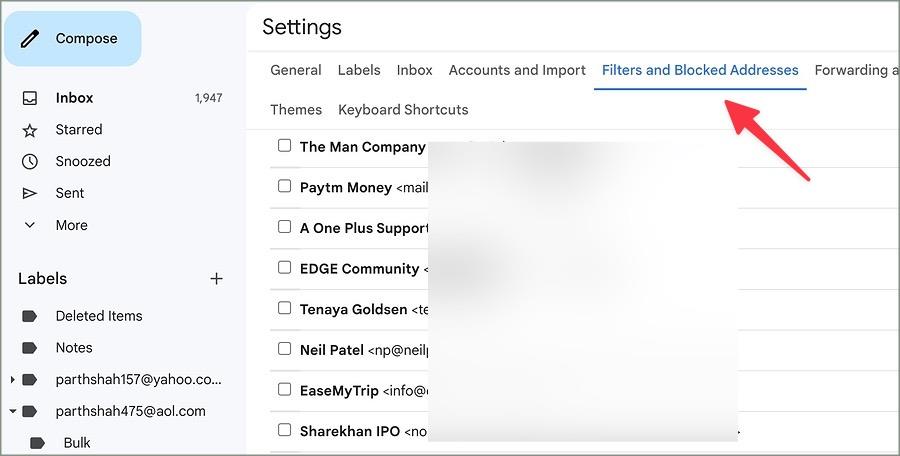The height and width of the screenshot is (456, 900).
Task: Click The Man Company sender name
Action: tap(362, 147)
